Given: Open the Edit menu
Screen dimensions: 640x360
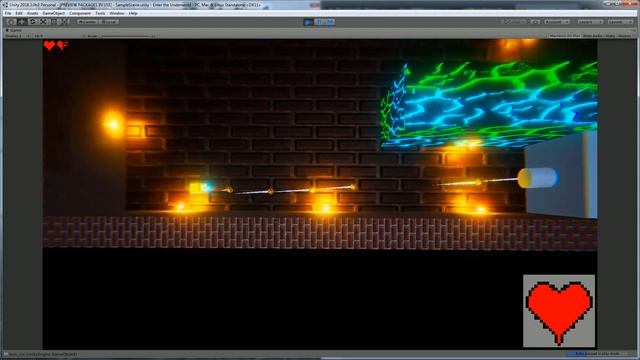Looking at the screenshot, I should point(19,13).
